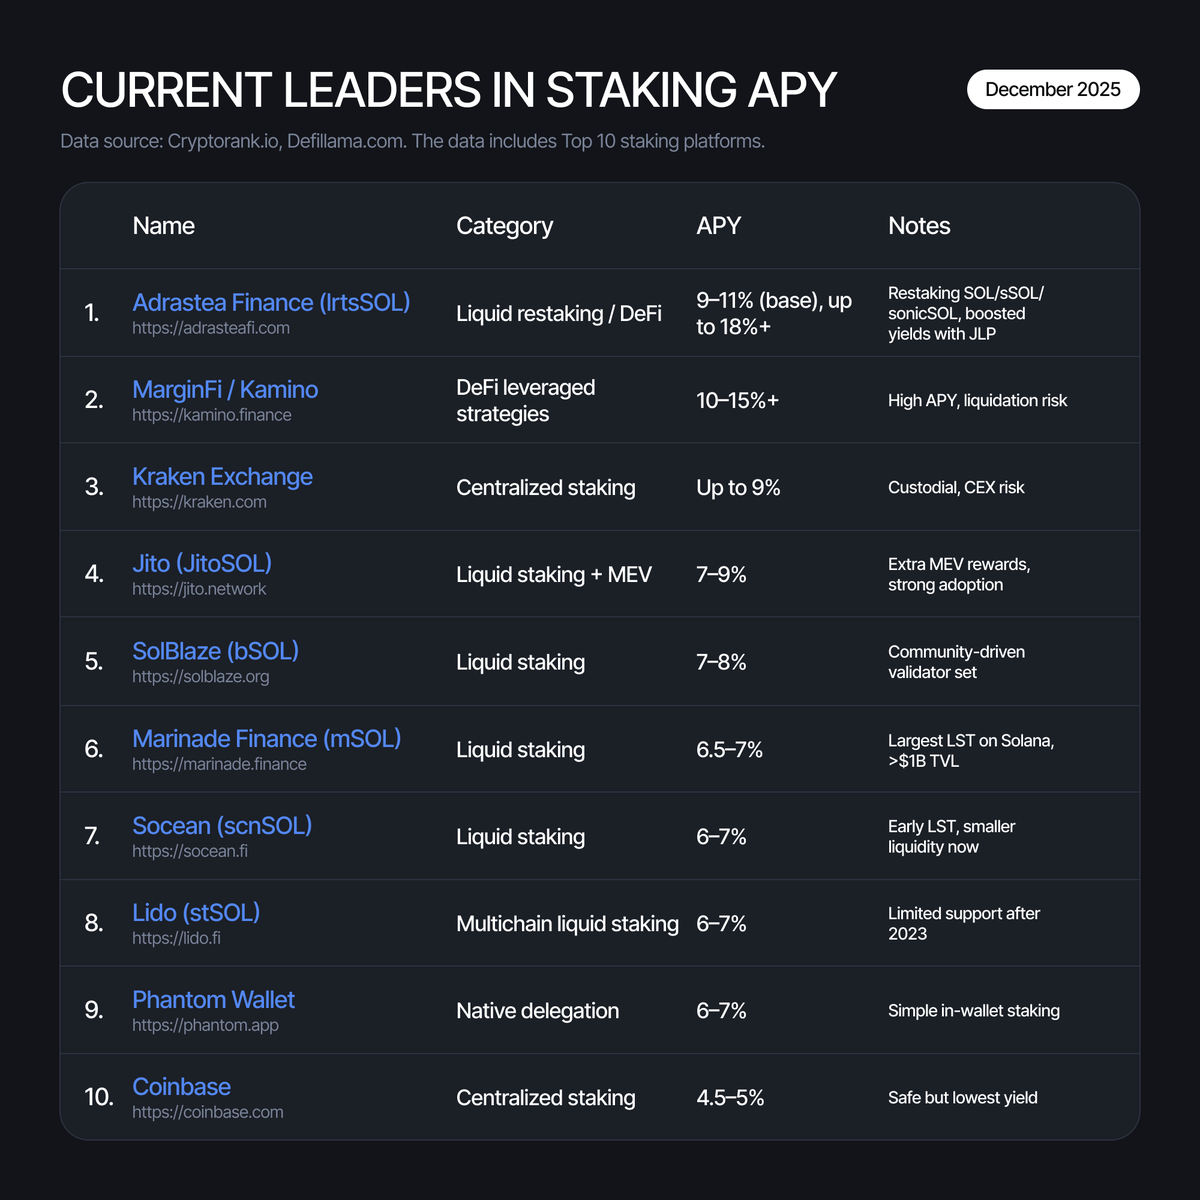This screenshot has width=1200, height=1200.
Task: Open the Socean (scnSOL) link
Action: 222,825
